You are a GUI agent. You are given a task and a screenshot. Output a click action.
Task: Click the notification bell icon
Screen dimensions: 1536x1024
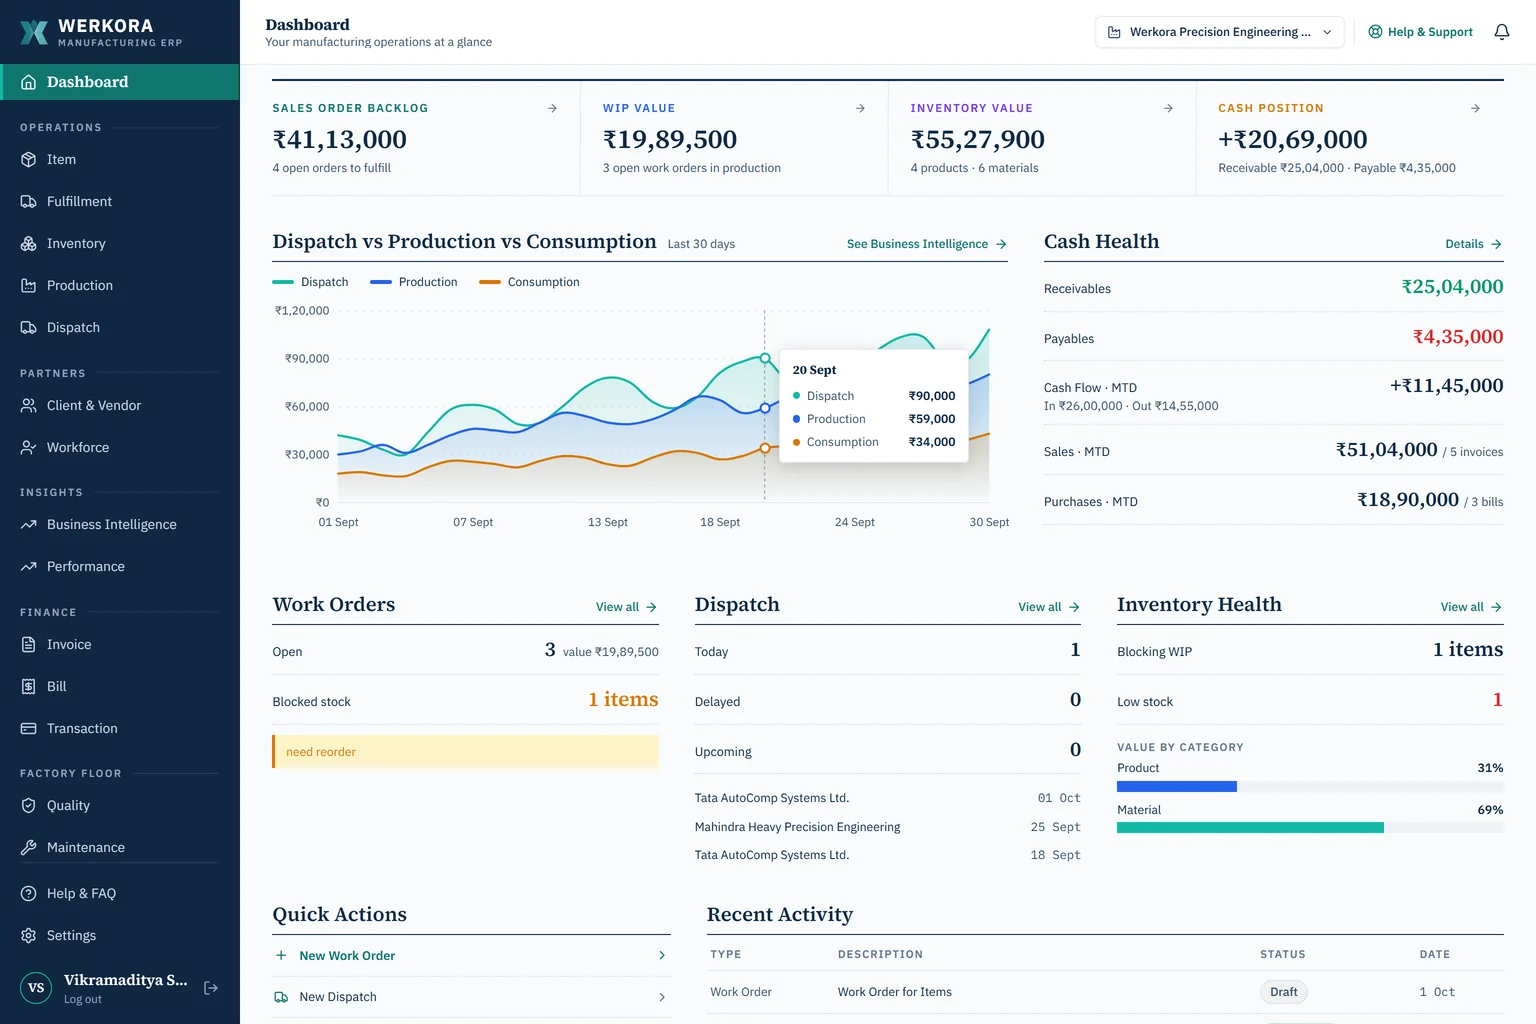tap(1501, 32)
